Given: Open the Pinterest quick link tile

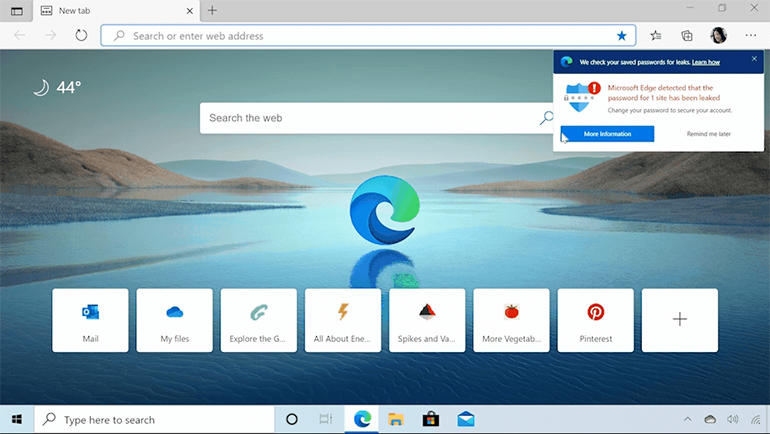Looking at the screenshot, I should click(596, 320).
